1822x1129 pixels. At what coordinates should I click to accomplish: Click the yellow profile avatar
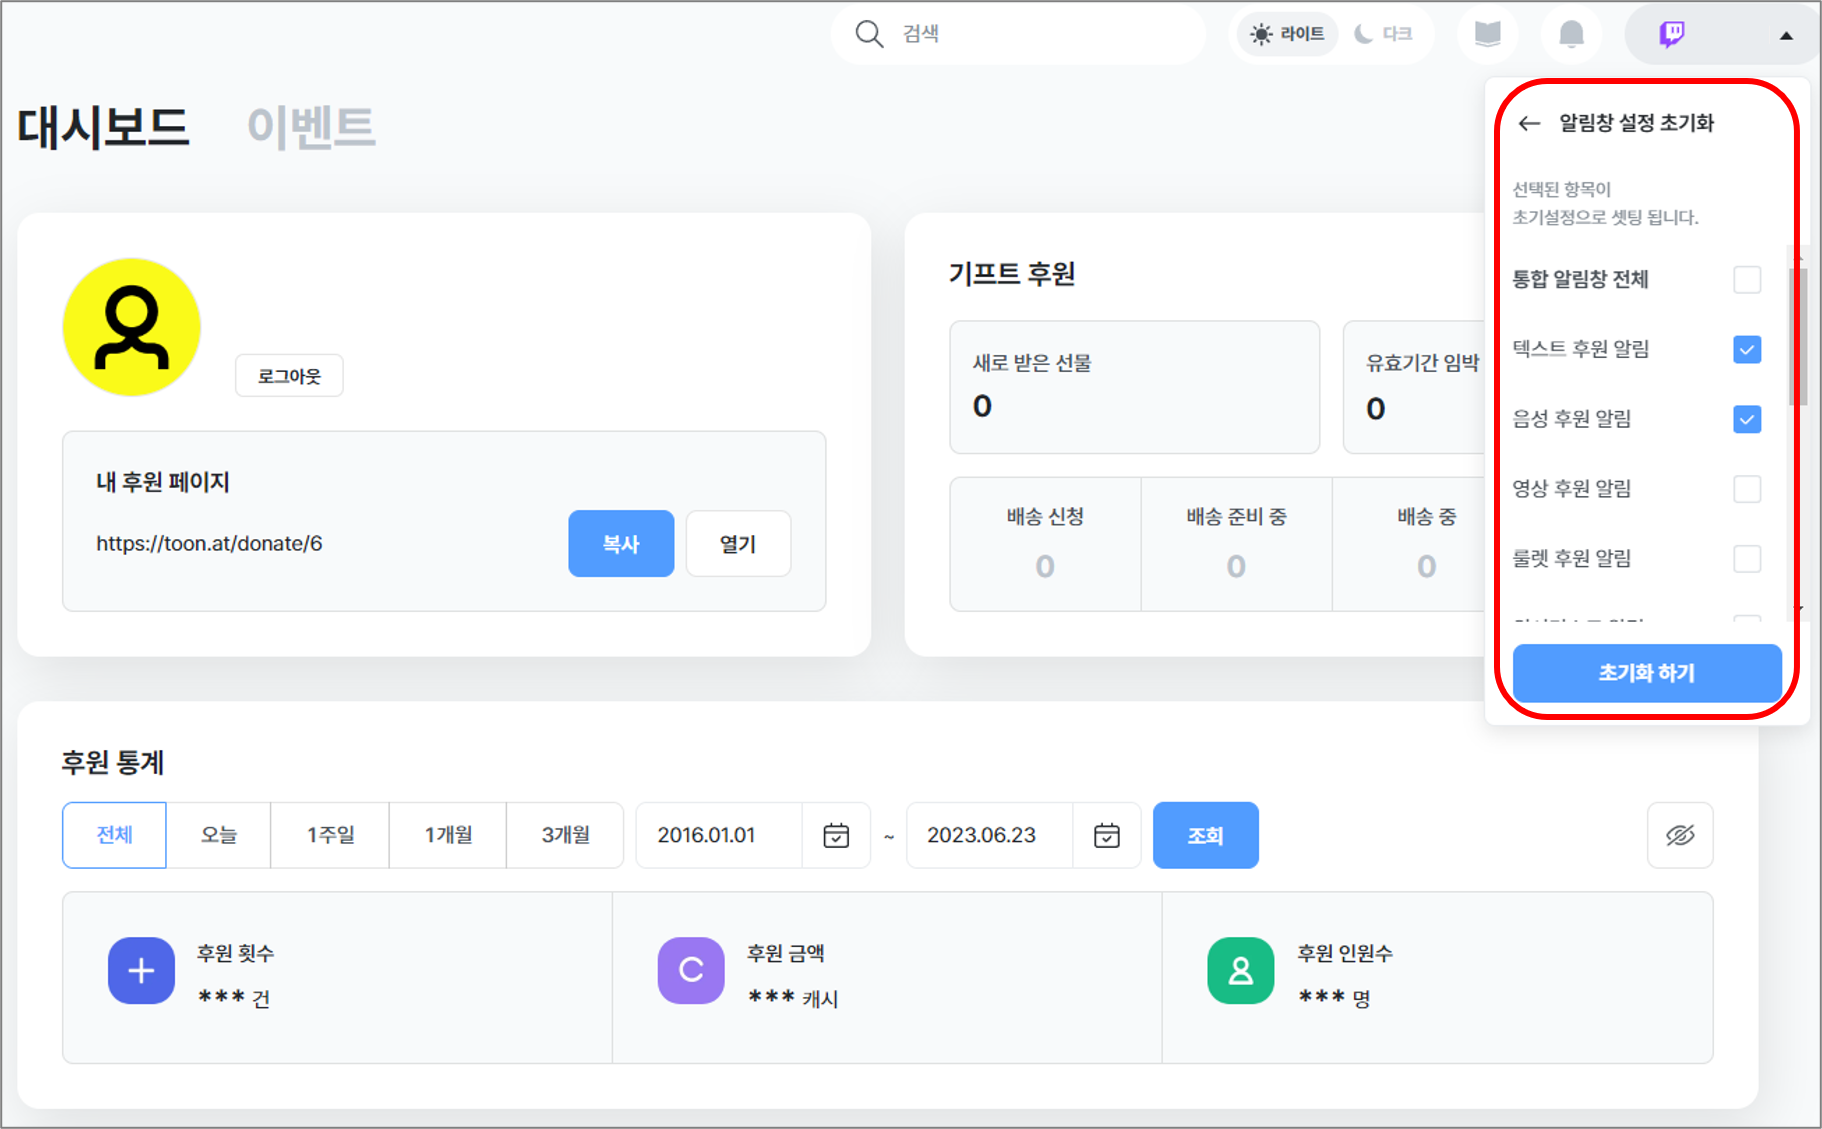132,327
